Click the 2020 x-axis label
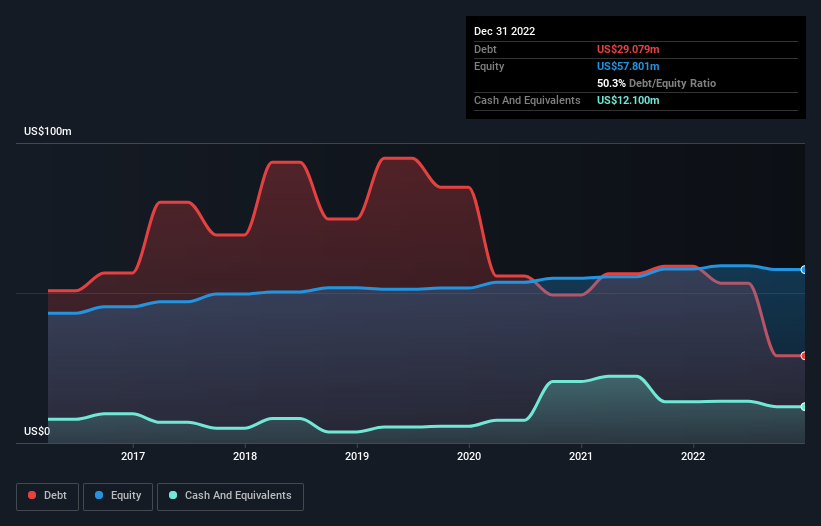Screen dimensions: 821x526 [469, 456]
